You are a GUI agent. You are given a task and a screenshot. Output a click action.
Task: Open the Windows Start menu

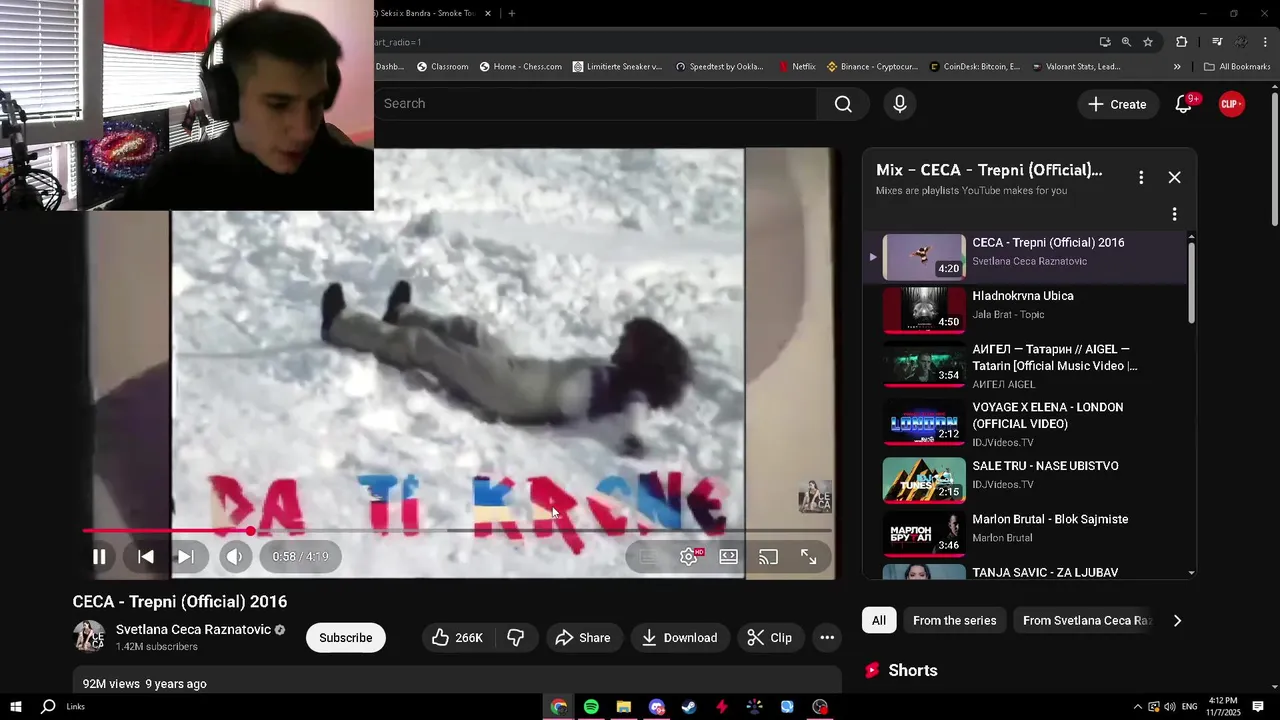16,707
